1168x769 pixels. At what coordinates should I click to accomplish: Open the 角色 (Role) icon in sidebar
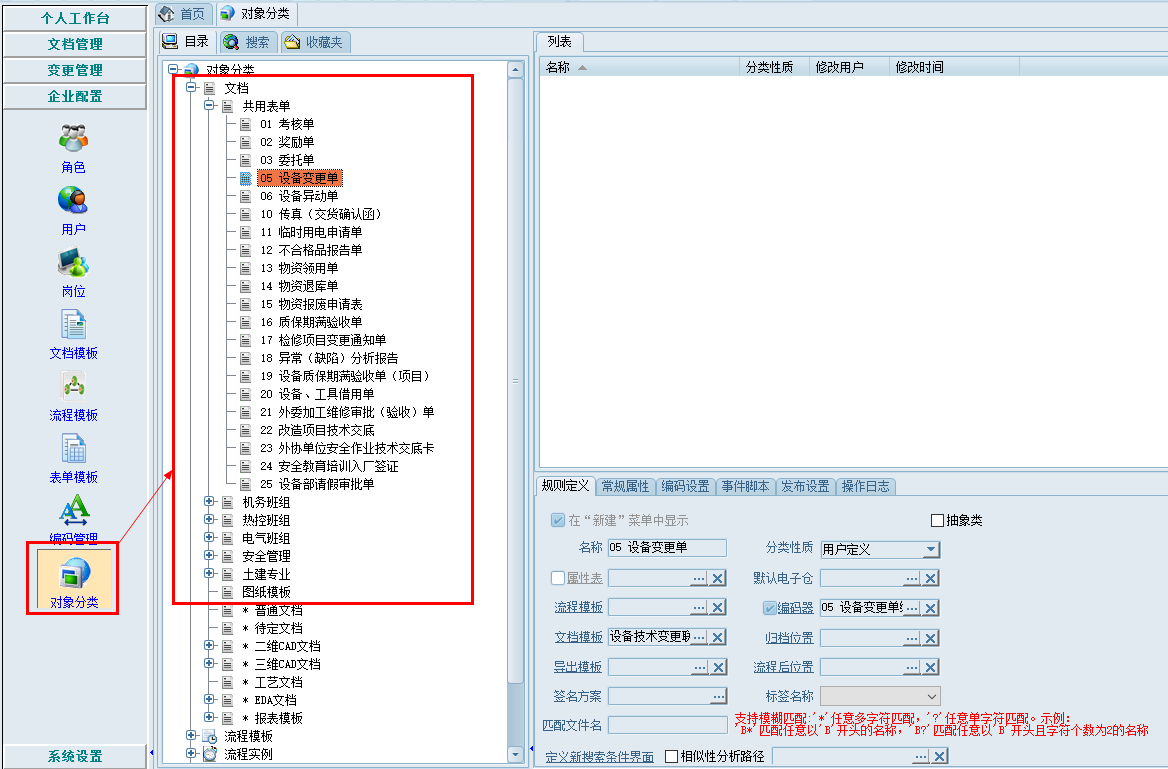73,138
